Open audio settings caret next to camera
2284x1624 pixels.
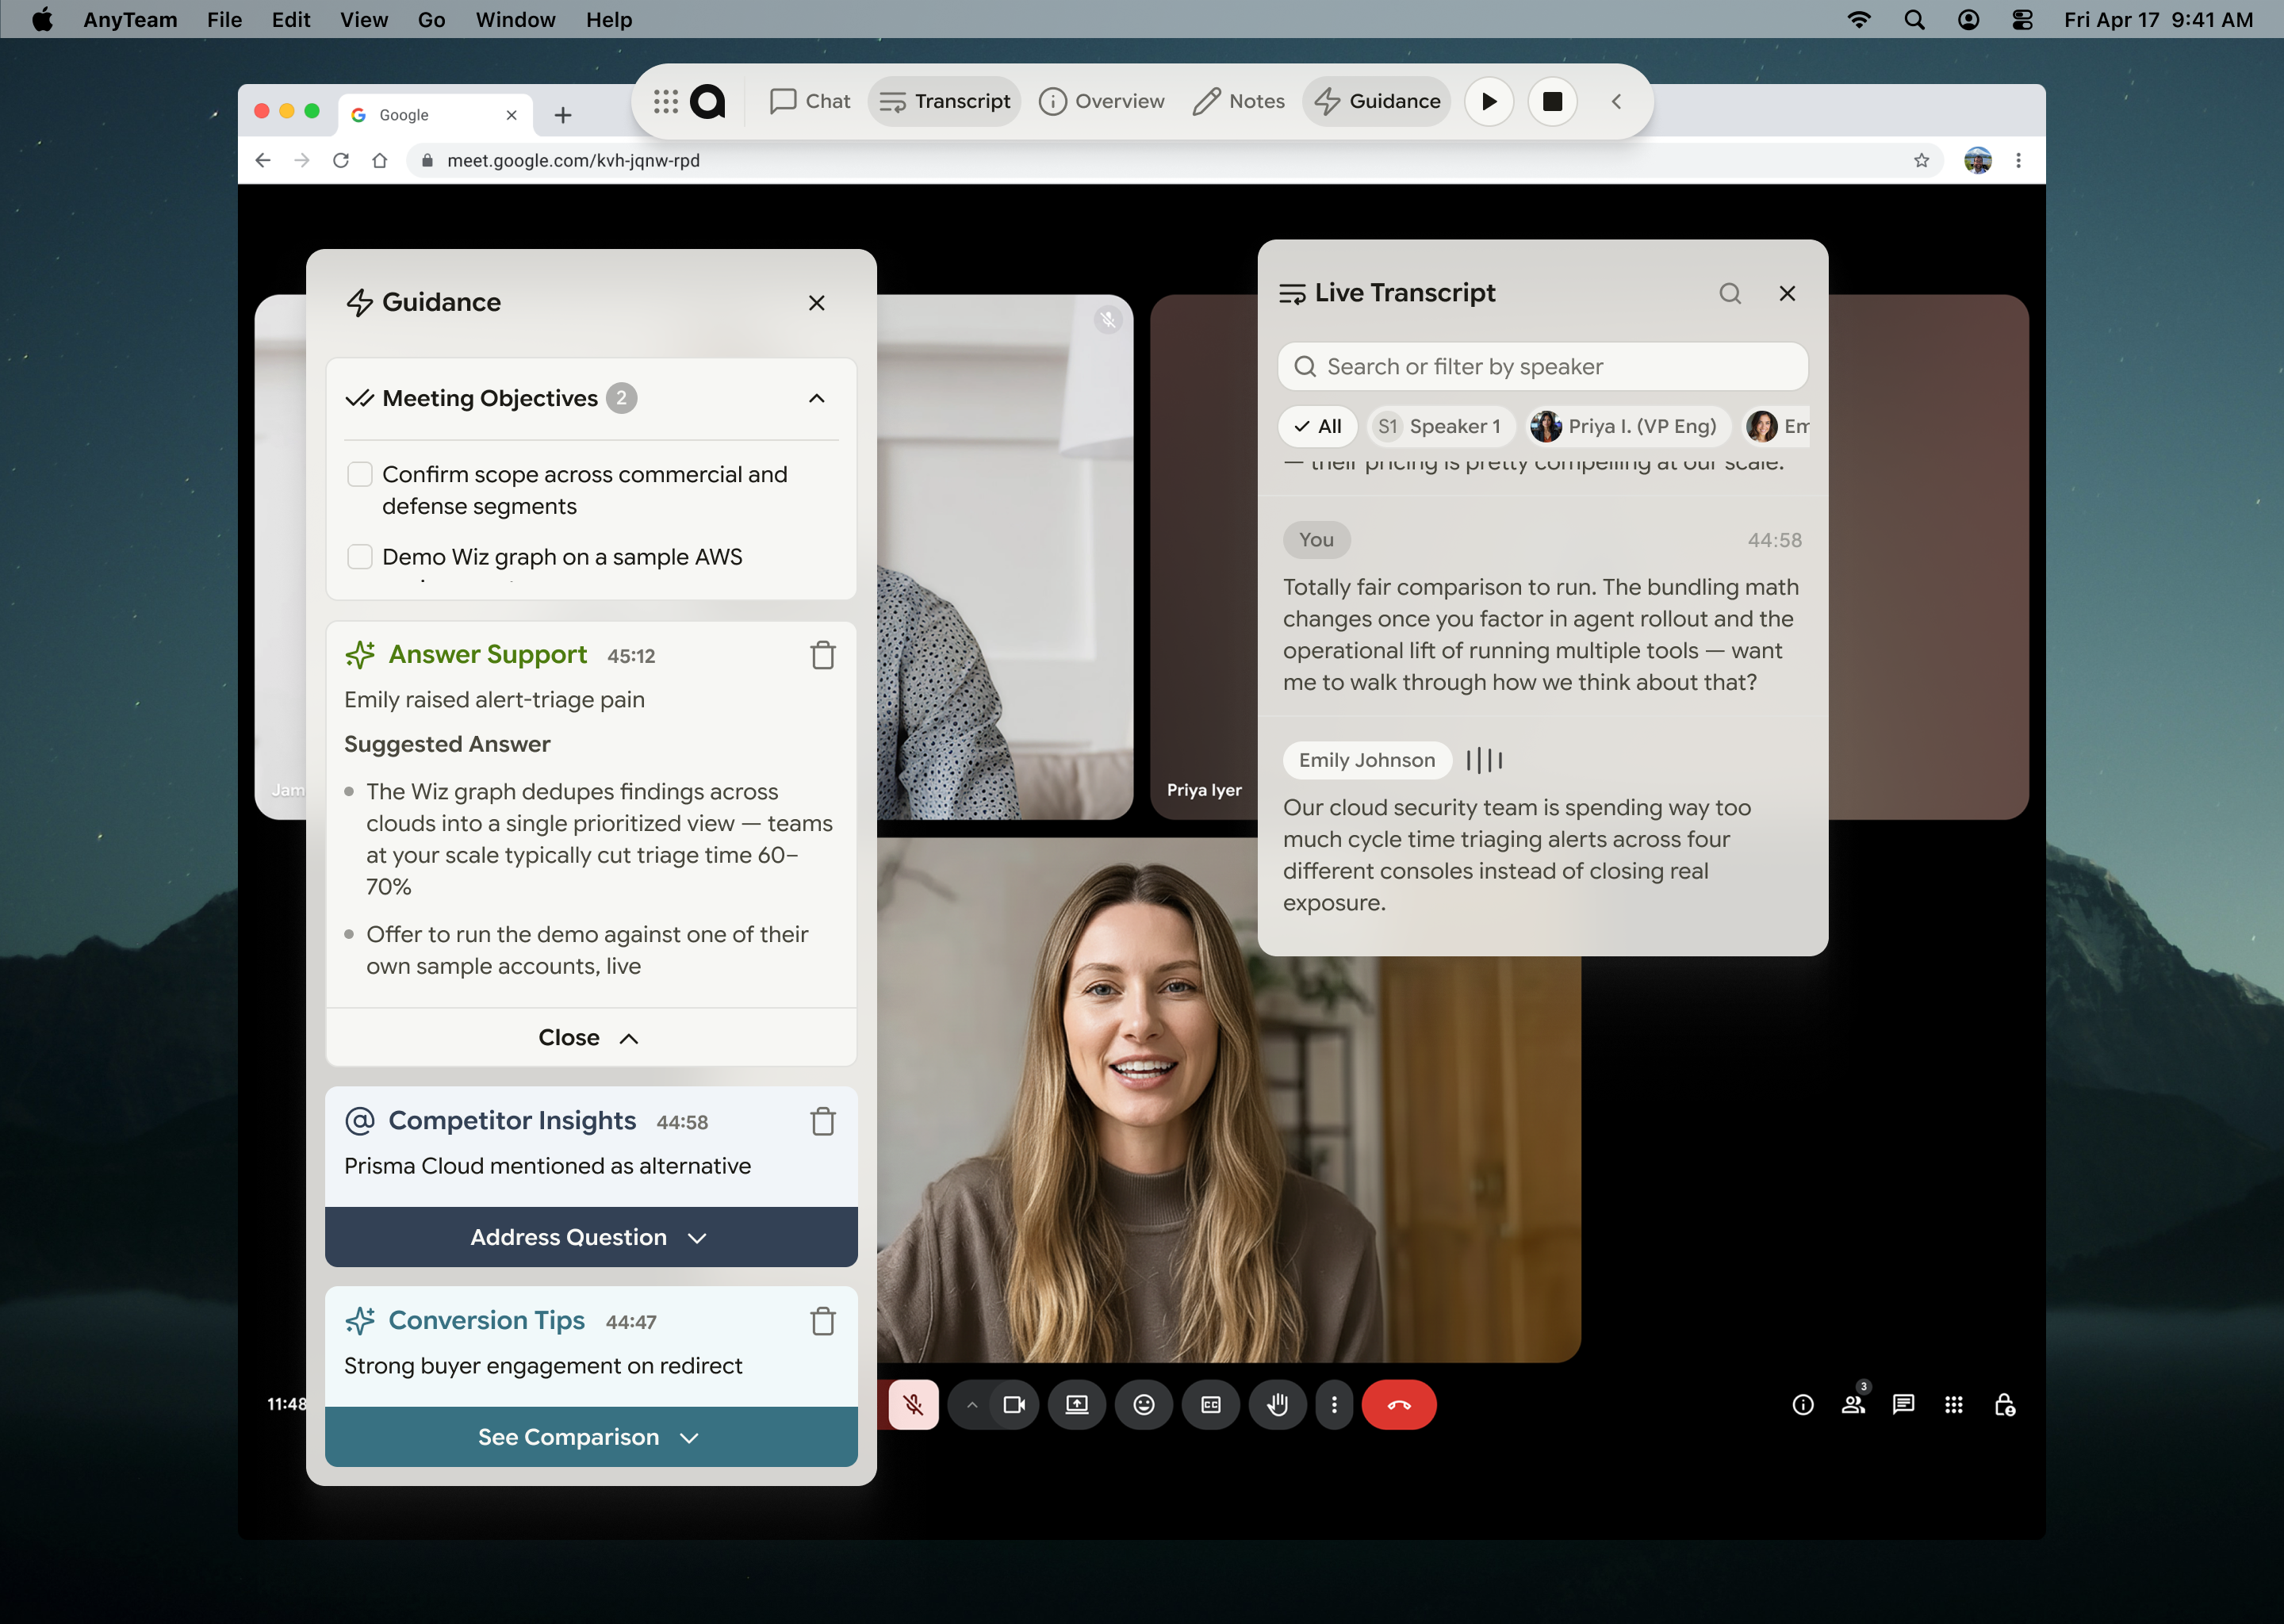click(971, 1405)
